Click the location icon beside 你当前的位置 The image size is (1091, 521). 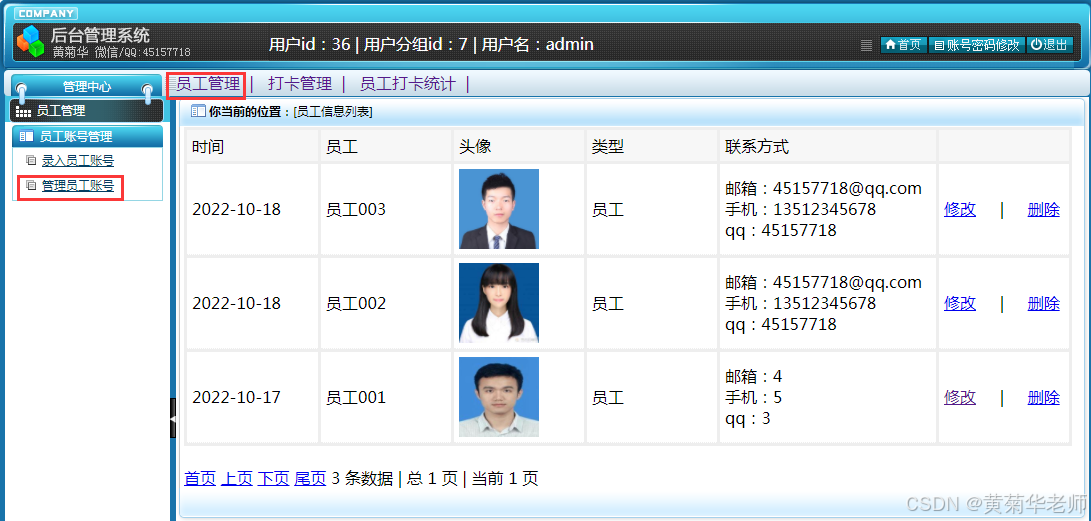point(198,111)
